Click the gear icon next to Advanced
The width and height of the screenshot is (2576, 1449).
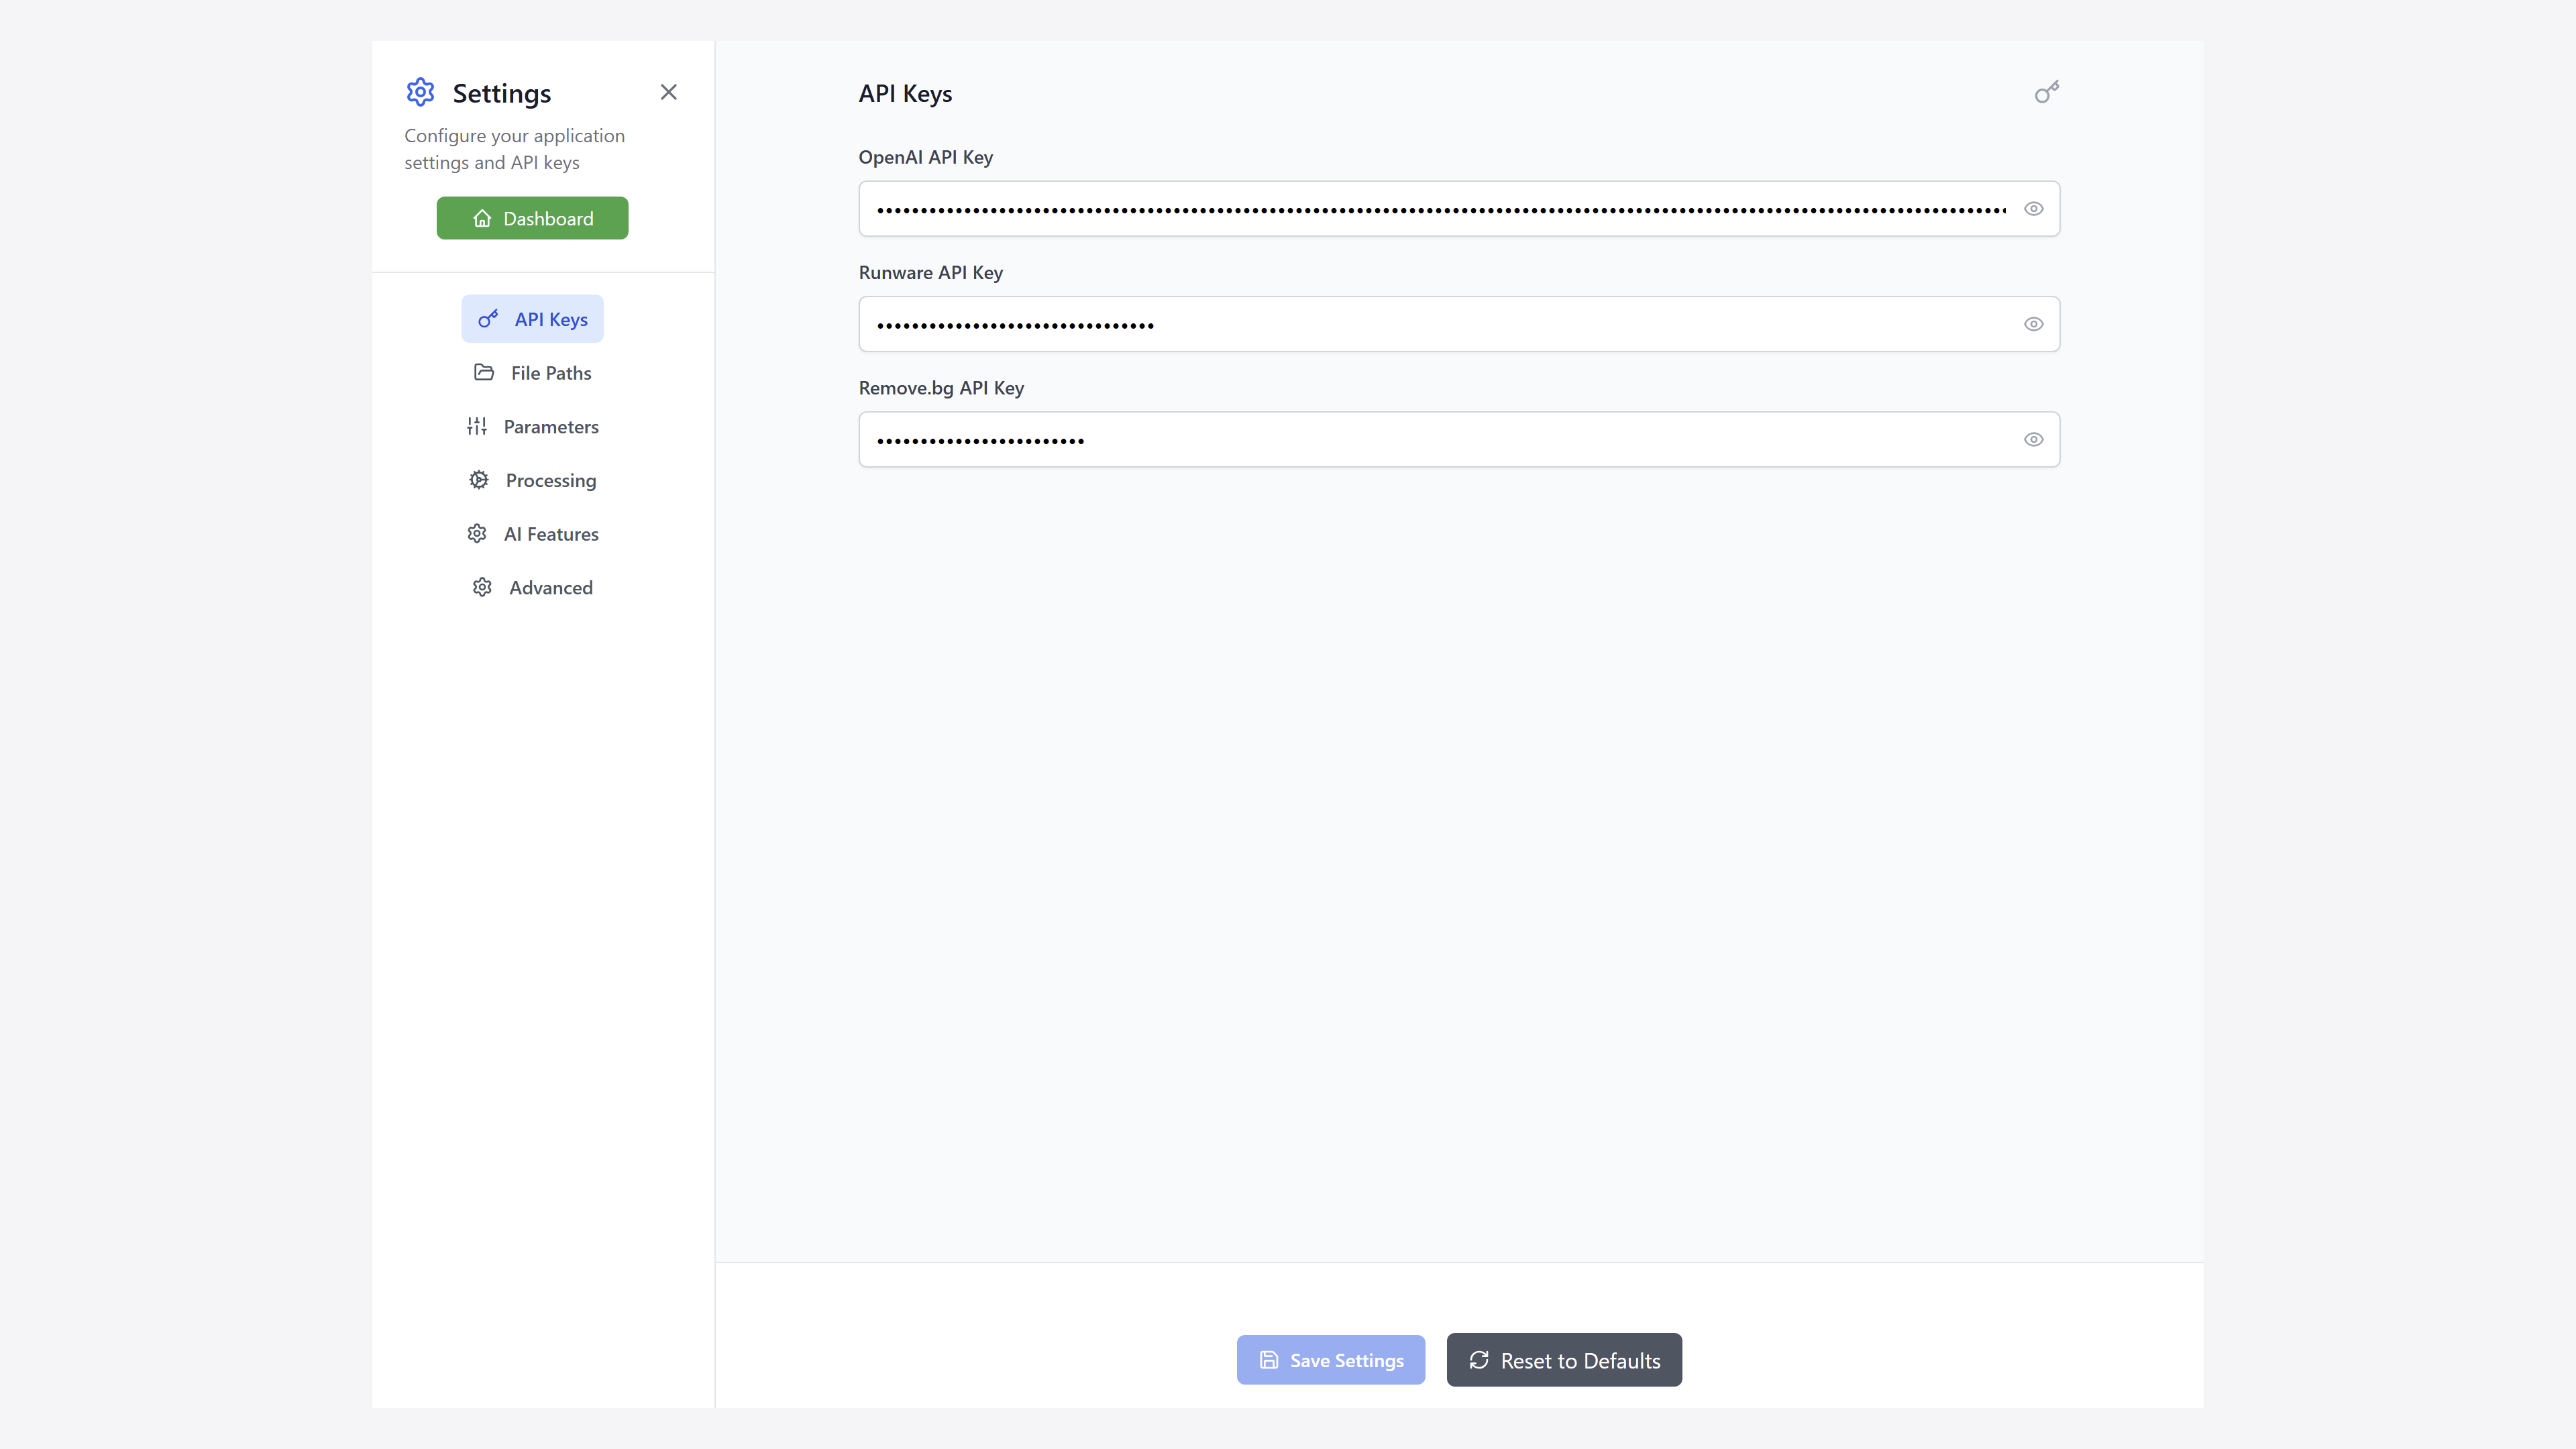click(482, 587)
